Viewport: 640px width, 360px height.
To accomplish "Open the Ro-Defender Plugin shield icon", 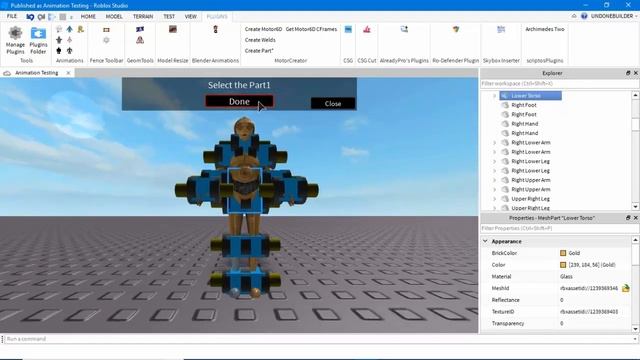I will [x=456, y=29].
